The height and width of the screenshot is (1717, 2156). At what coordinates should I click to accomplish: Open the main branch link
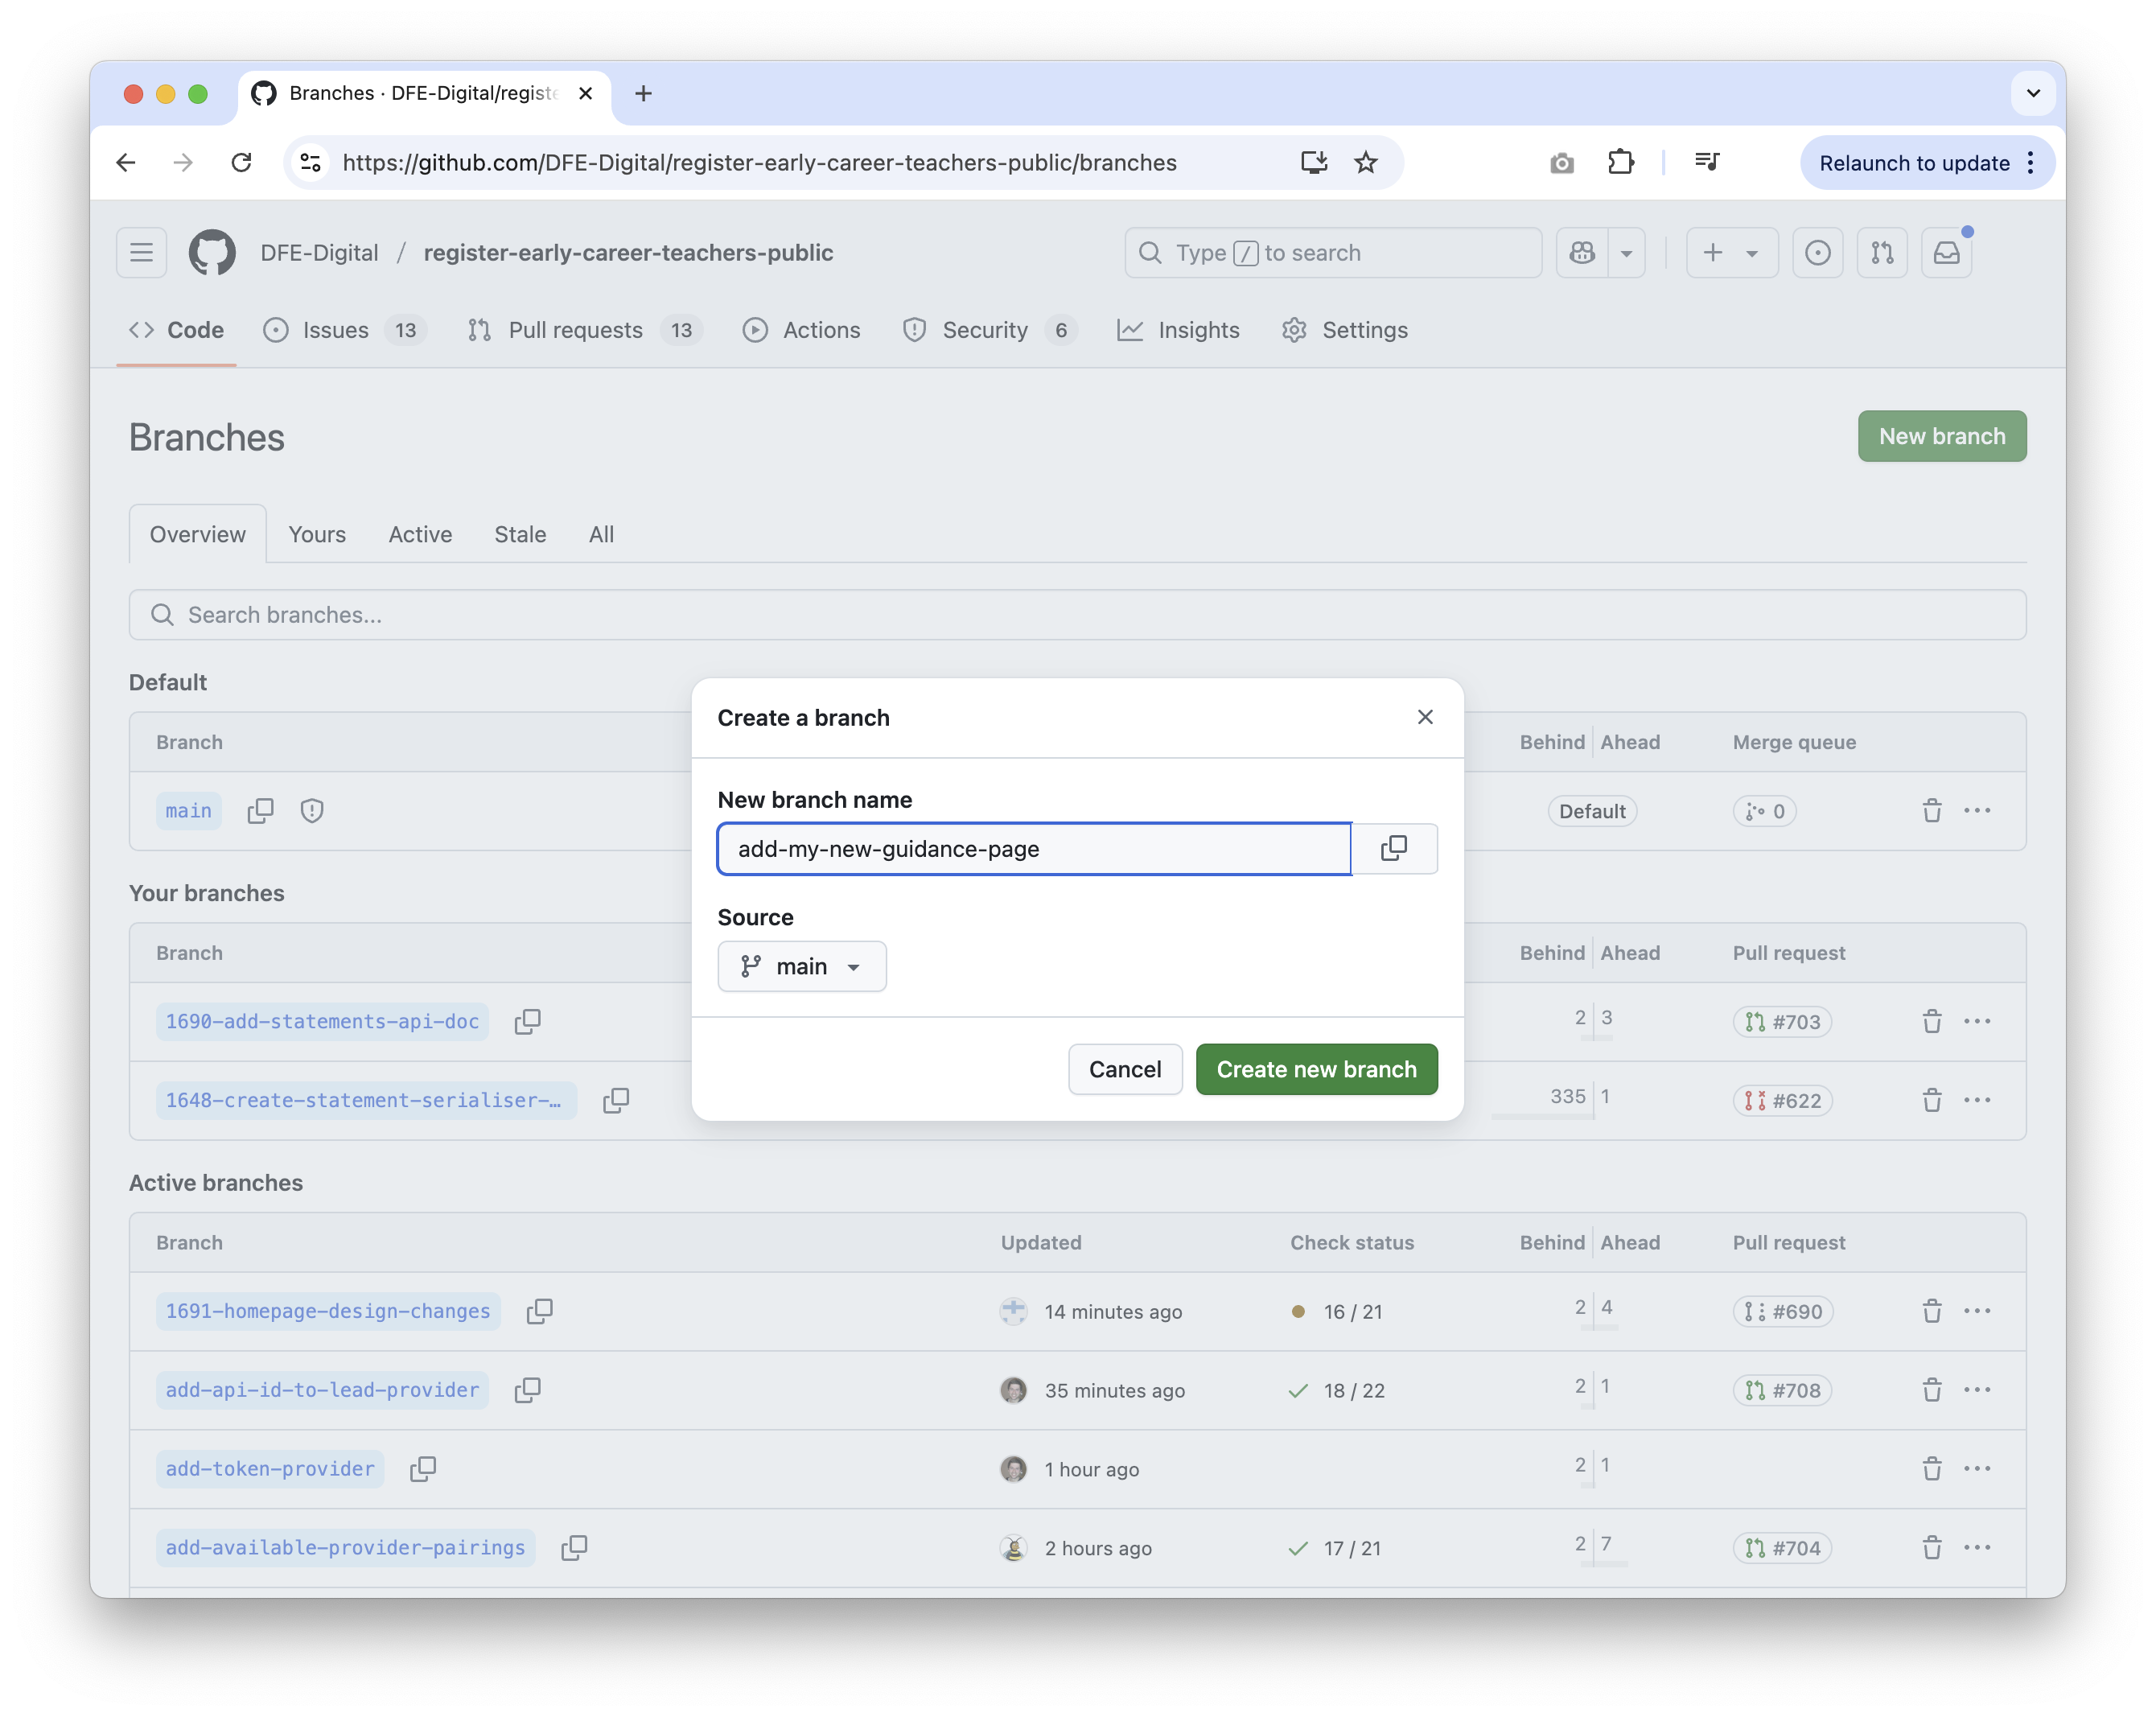tap(188, 810)
